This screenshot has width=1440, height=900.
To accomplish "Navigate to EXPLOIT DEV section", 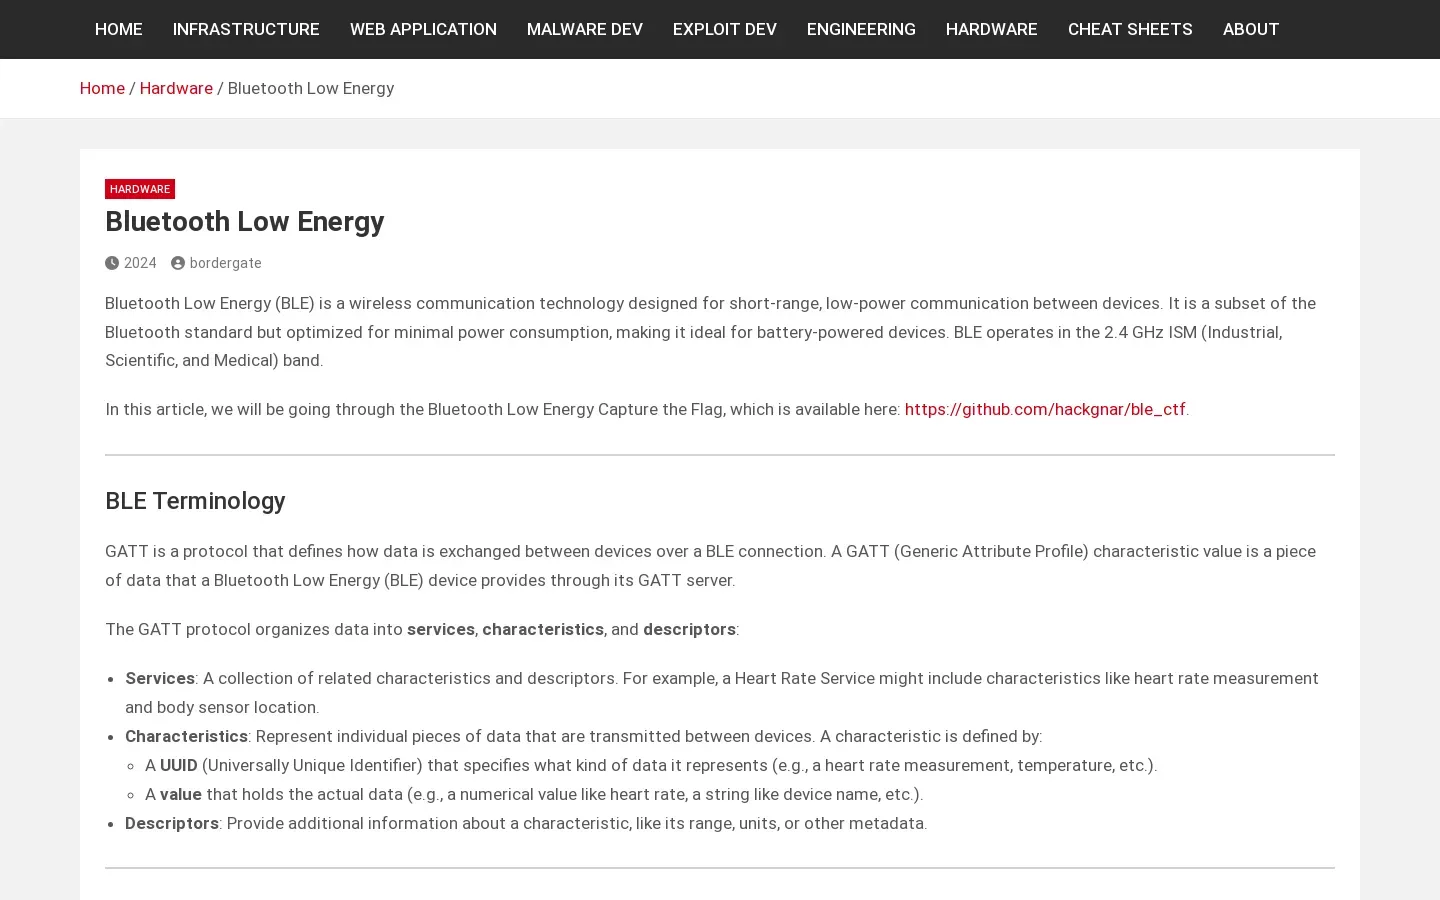I will (725, 29).
